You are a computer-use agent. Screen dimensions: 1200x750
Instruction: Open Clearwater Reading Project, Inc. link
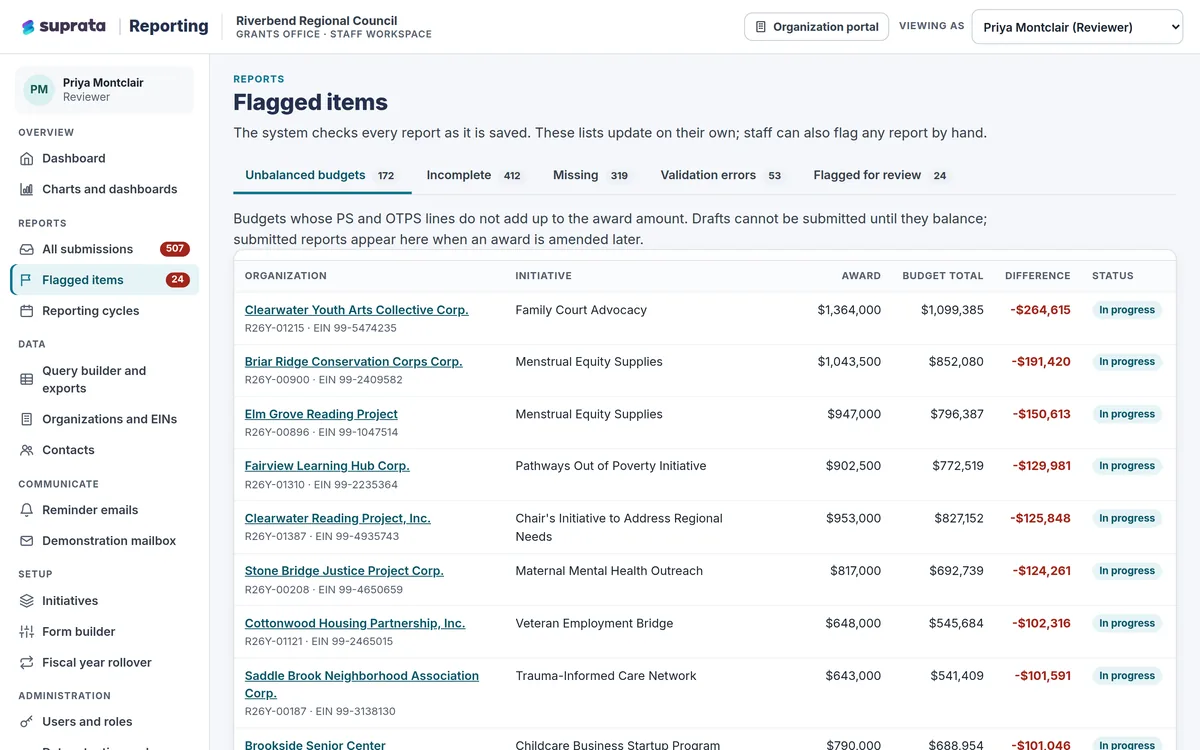tap(338, 518)
